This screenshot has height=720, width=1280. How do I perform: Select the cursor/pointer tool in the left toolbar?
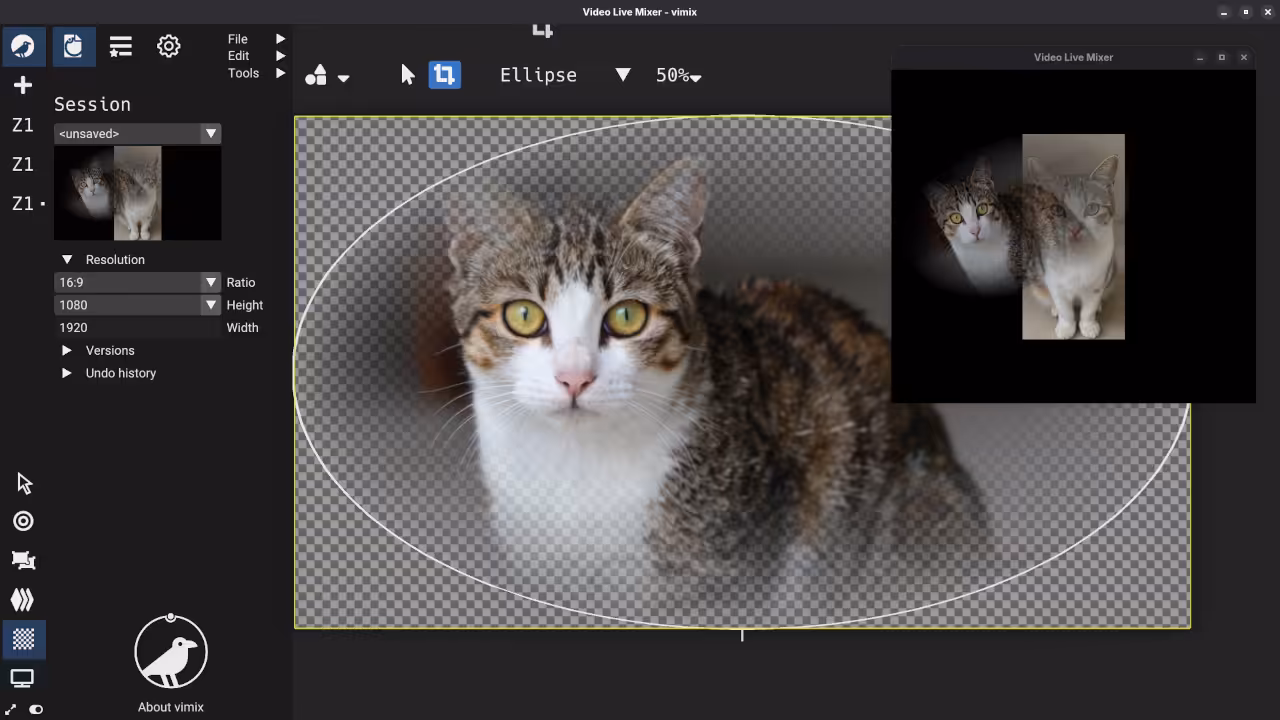click(24, 483)
